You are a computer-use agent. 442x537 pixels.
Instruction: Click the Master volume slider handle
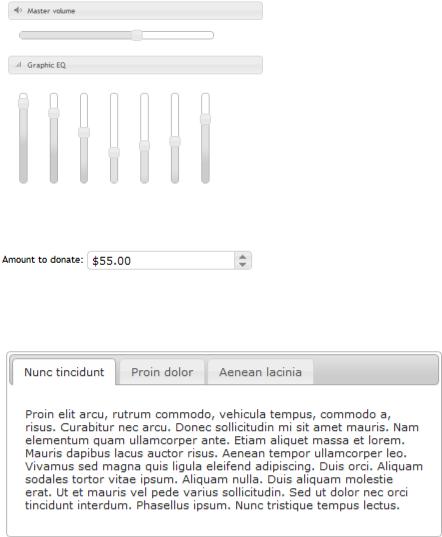coord(137,35)
